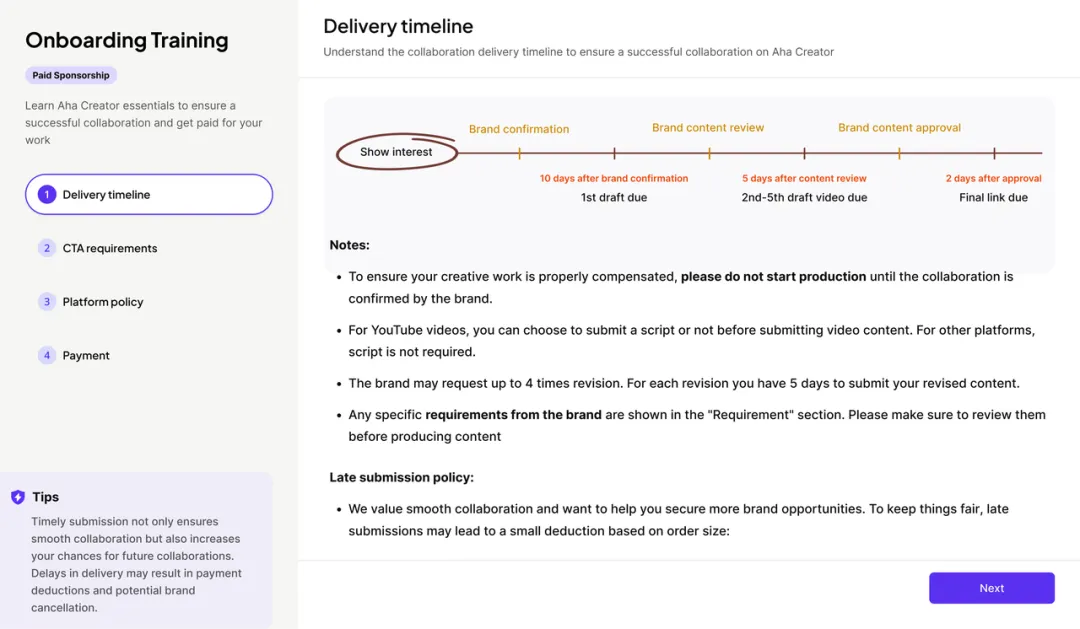Go to CTA requirements step
Screen dimensions: 1080x629
pyautogui.click(x=110, y=248)
